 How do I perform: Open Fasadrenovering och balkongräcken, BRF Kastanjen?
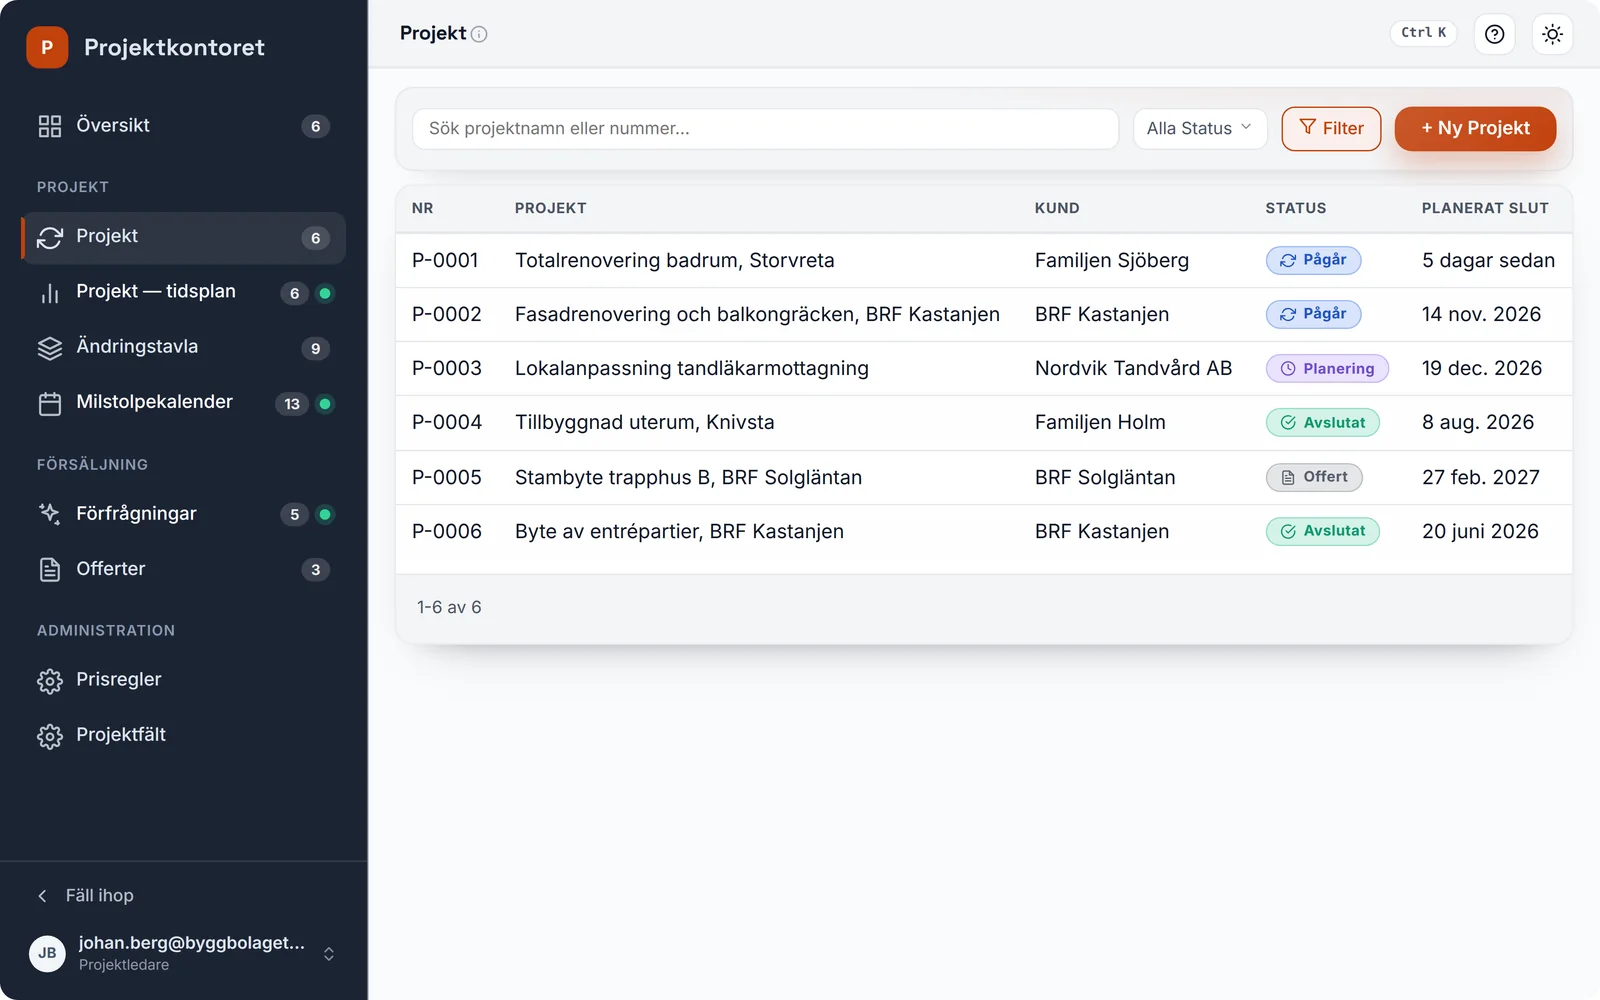coord(757,314)
